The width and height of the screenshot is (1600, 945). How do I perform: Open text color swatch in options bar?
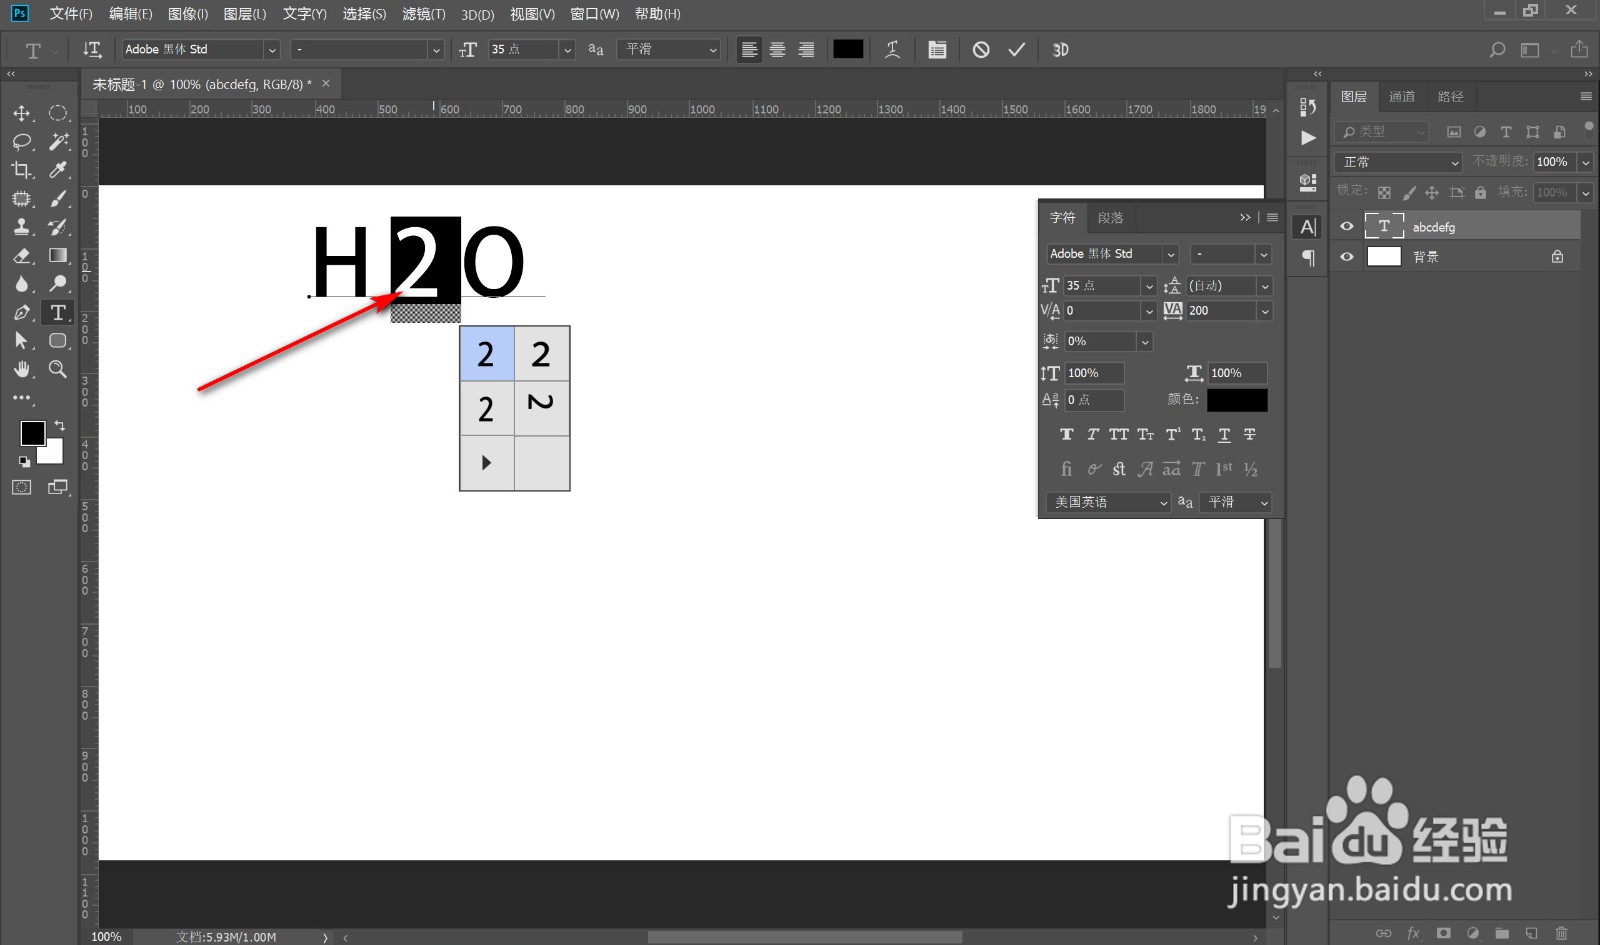(848, 49)
